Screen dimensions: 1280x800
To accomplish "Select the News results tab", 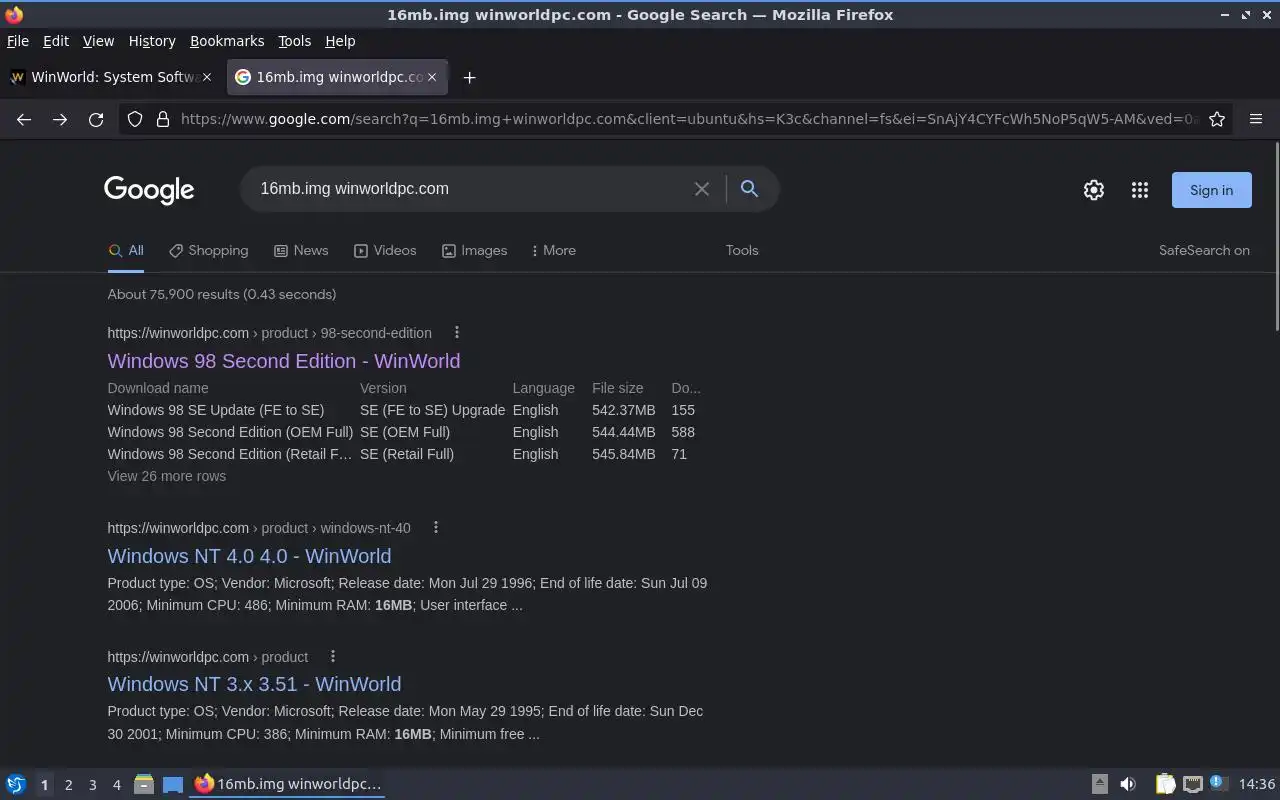I will pos(301,250).
